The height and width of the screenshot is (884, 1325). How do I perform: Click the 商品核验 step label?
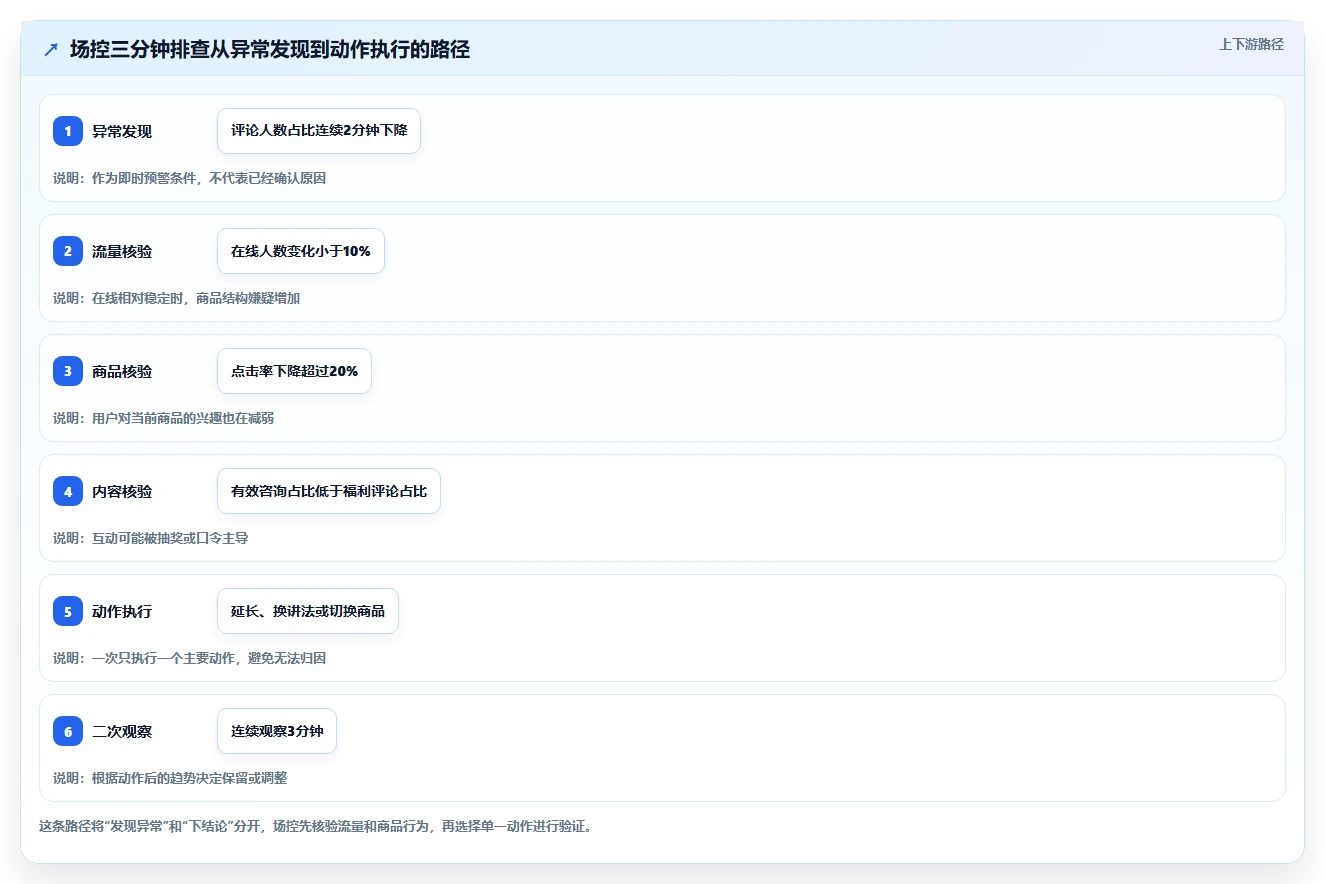pyautogui.click(x=122, y=371)
